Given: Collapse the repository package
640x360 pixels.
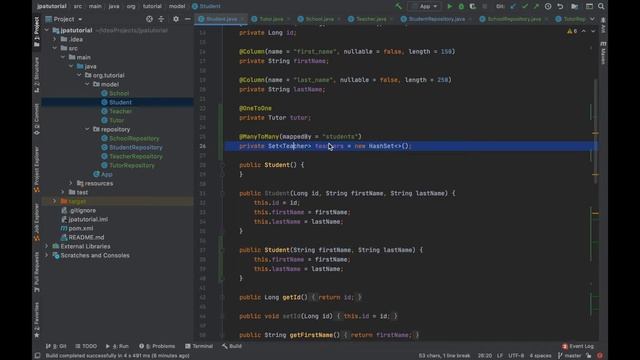Looking at the screenshot, I should [x=87, y=129].
